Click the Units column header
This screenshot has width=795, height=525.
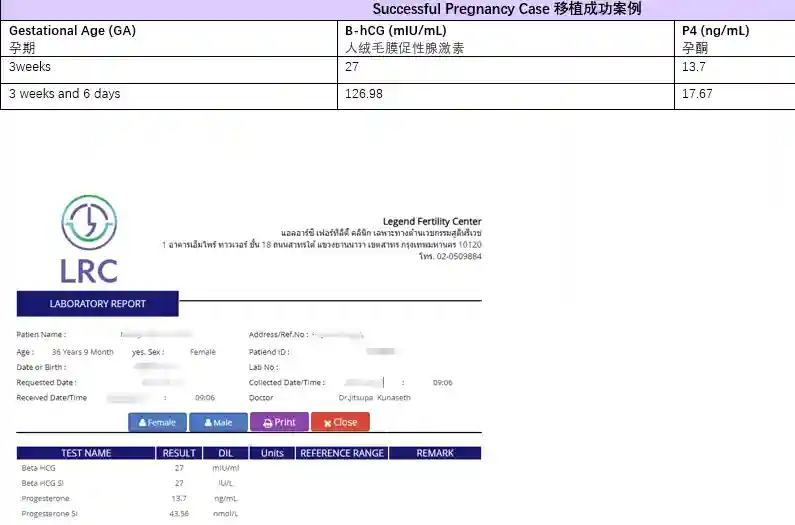272,453
